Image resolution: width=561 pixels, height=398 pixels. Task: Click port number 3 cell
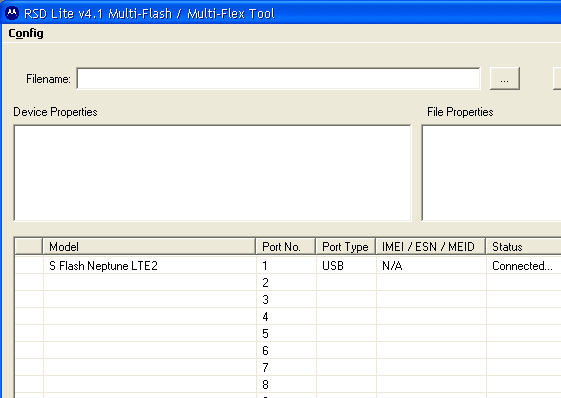[286, 300]
